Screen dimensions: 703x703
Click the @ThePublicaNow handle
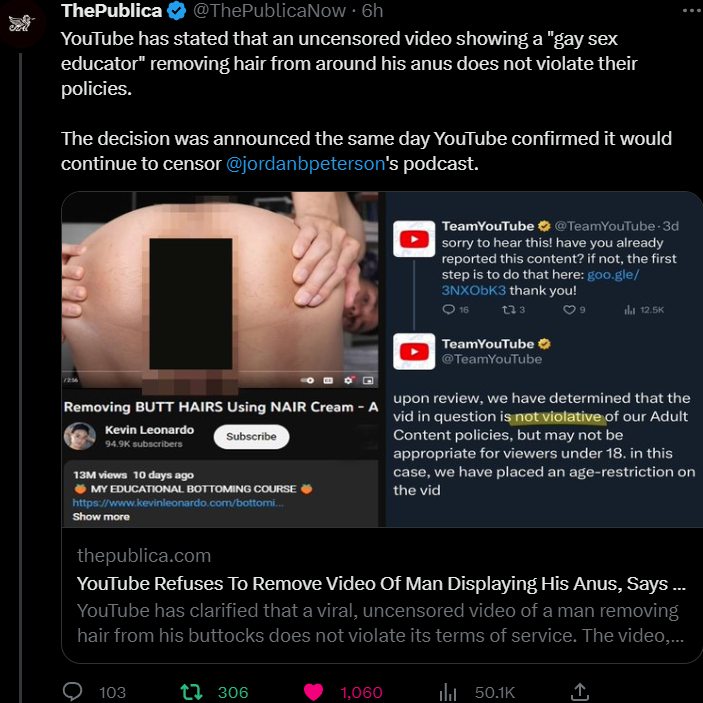pos(269,11)
